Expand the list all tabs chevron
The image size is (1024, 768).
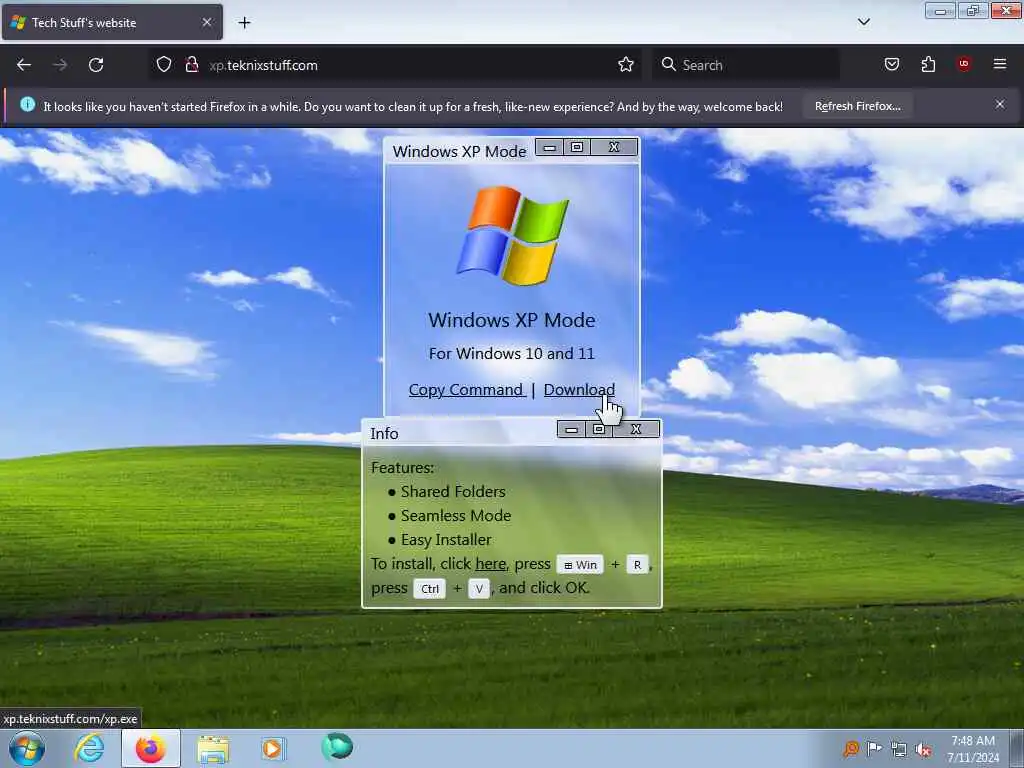(x=863, y=22)
